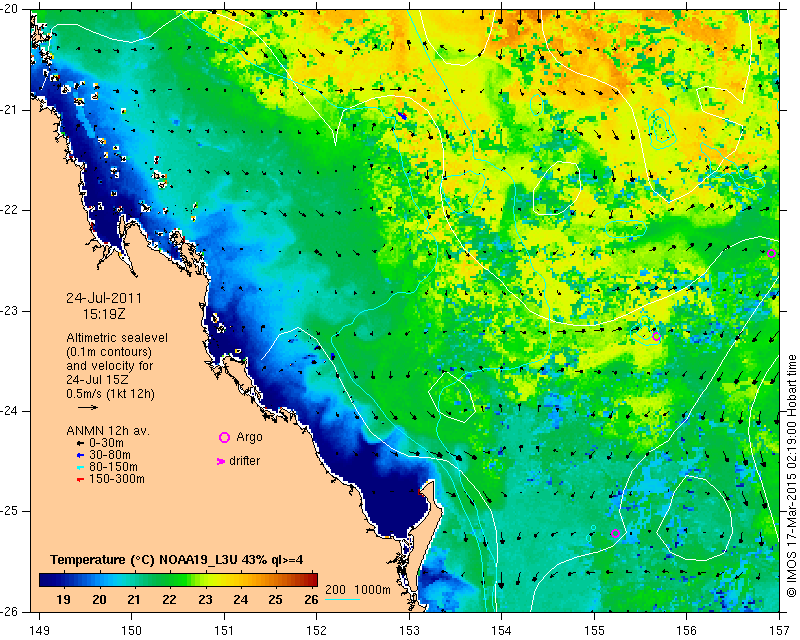Click the cyan 80-150m legend arrow

pyautogui.click(x=80, y=467)
